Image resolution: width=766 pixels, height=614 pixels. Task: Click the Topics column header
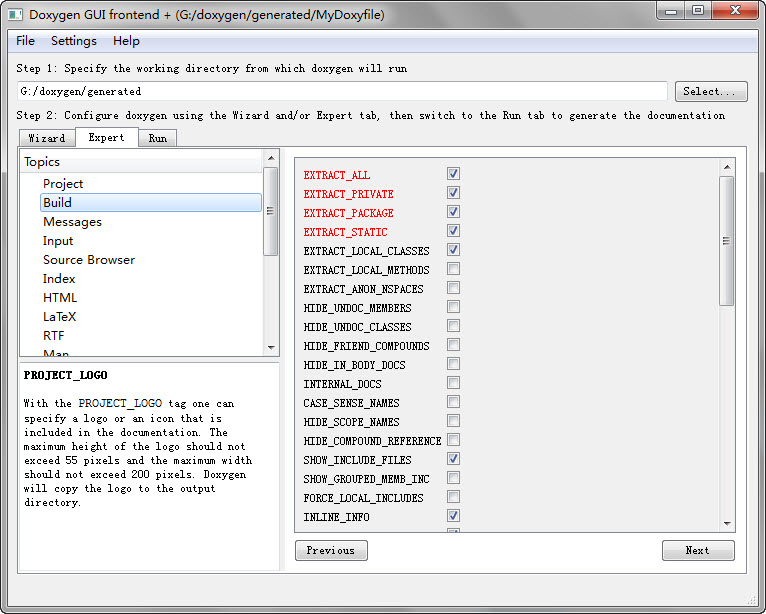point(141,162)
